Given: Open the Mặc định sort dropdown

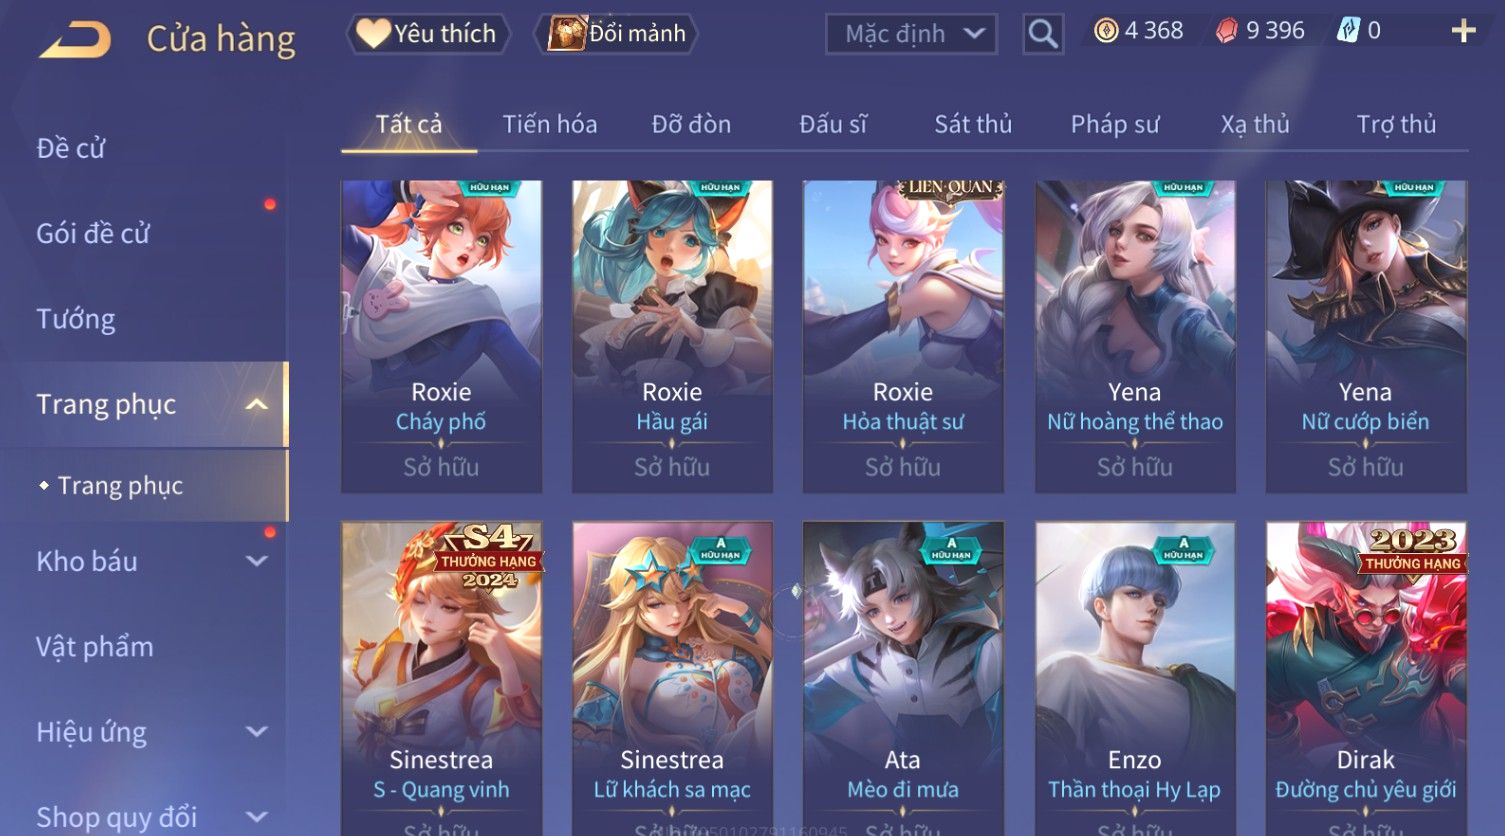Looking at the screenshot, I should [x=911, y=34].
